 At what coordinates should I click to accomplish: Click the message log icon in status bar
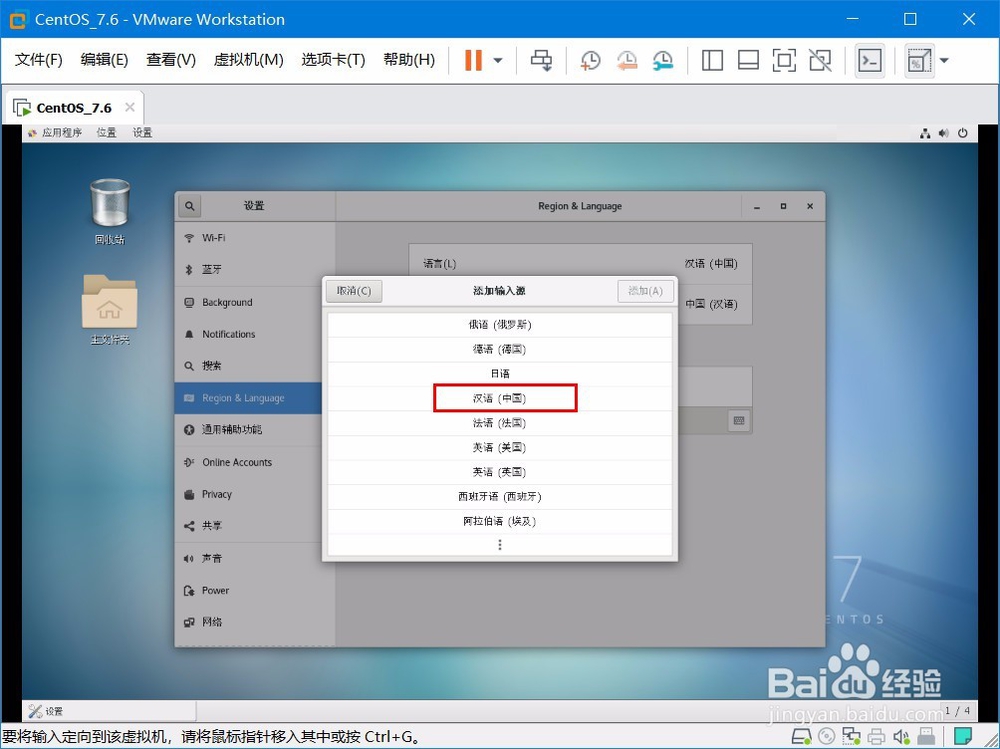click(962, 737)
